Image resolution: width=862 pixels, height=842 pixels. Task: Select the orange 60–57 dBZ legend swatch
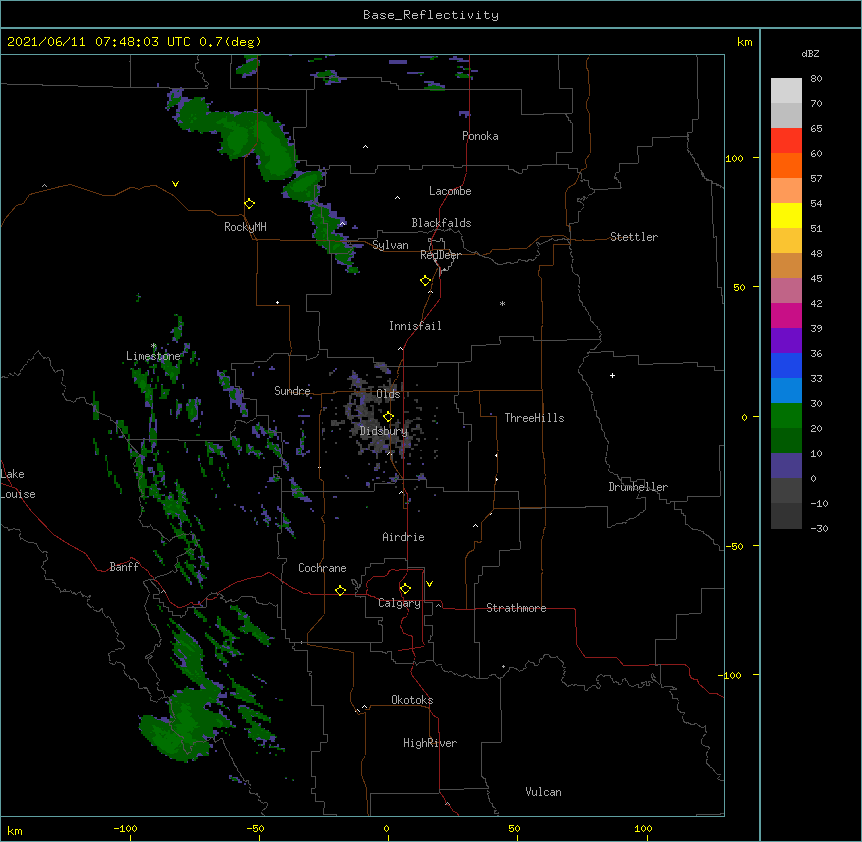coord(786,165)
